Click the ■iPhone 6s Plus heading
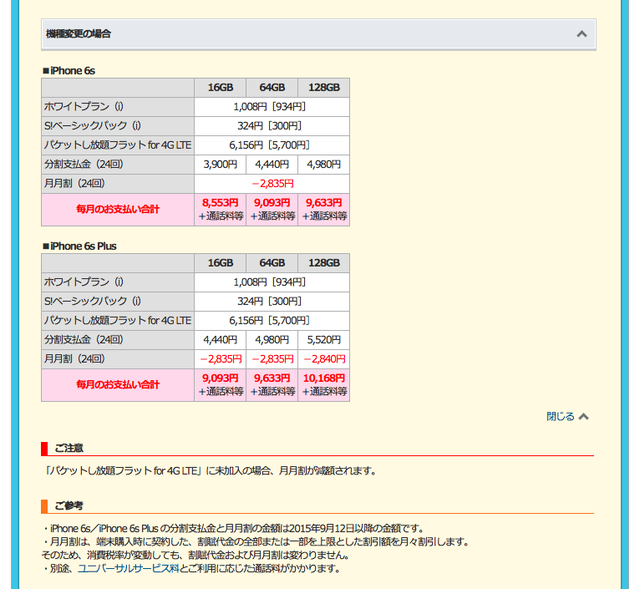Image resolution: width=640 pixels, height=589 pixels. point(80,246)
